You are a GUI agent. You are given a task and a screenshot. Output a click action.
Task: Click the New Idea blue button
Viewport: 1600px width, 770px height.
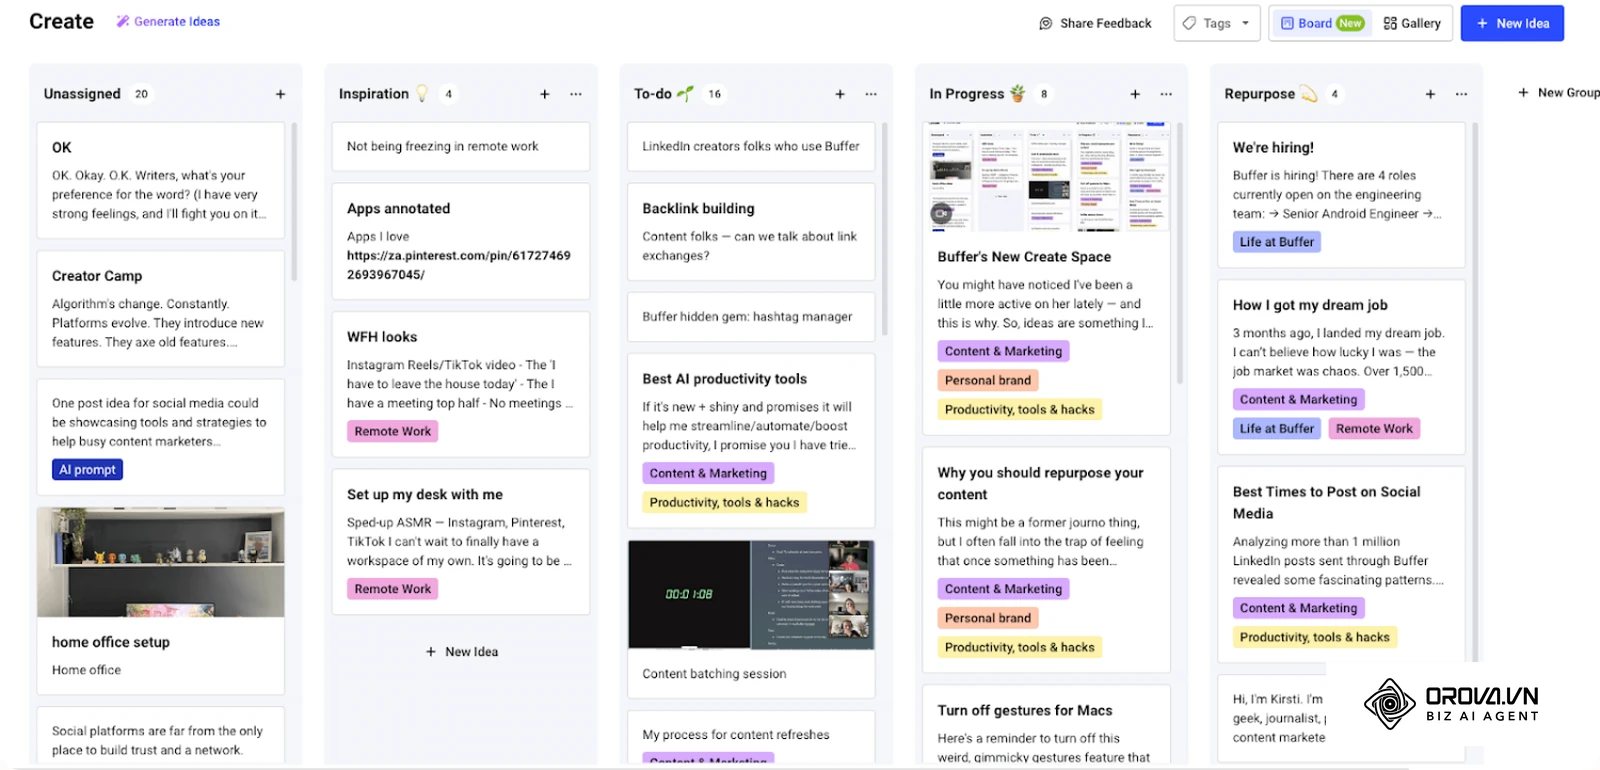pyautogui.click(x=1512, y=23)
